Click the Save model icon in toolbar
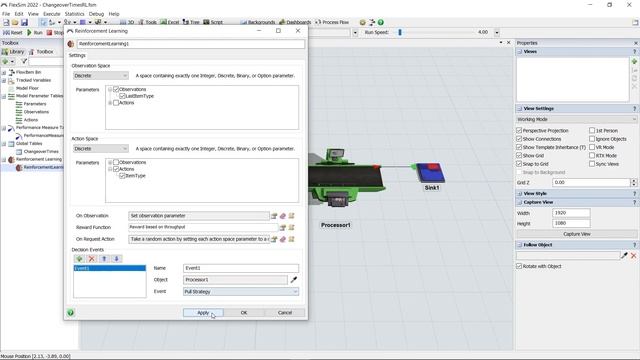The image size is (640, 360). (24, 22)
